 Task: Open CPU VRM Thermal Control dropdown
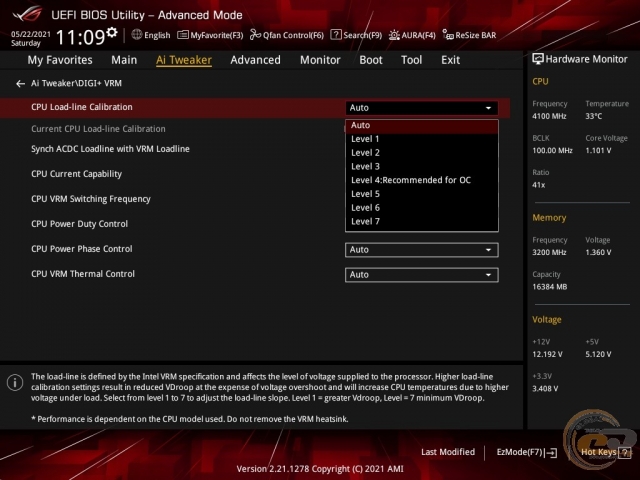pos(422,275)
